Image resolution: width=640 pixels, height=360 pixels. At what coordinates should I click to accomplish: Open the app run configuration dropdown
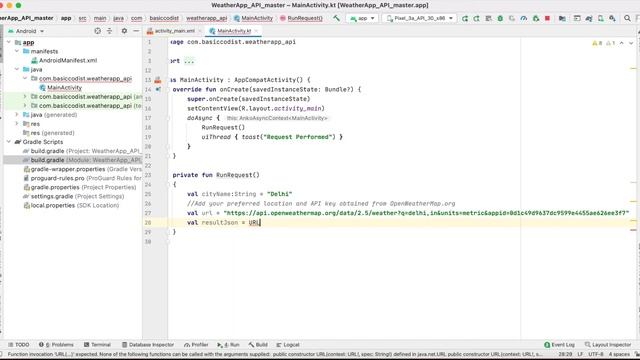tap(362, 18)
